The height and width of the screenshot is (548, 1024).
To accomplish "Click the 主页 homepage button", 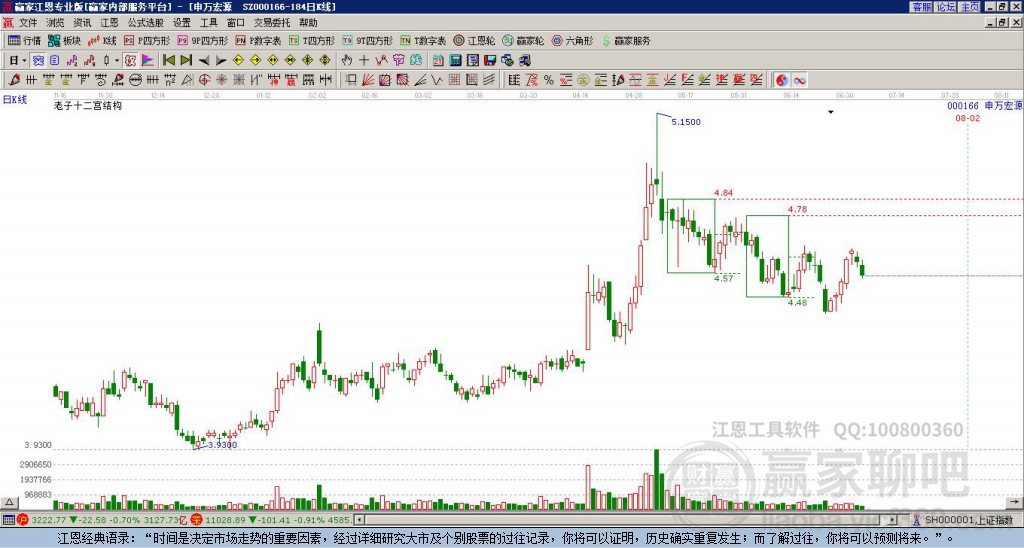I will pos(970,7).
